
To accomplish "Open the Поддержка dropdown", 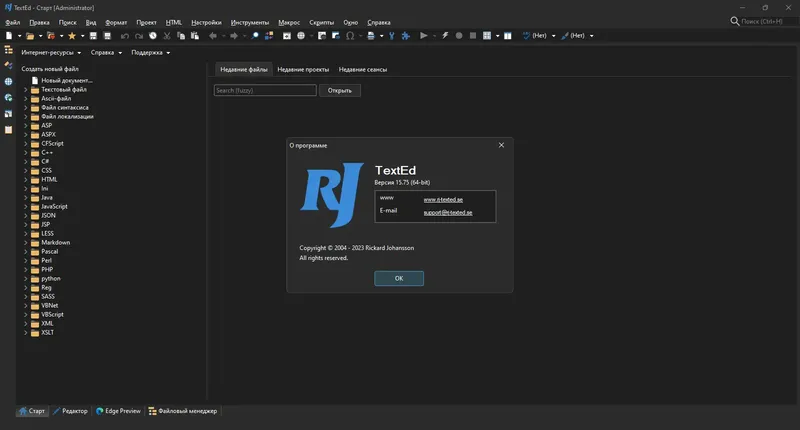I will pos(151,53).
